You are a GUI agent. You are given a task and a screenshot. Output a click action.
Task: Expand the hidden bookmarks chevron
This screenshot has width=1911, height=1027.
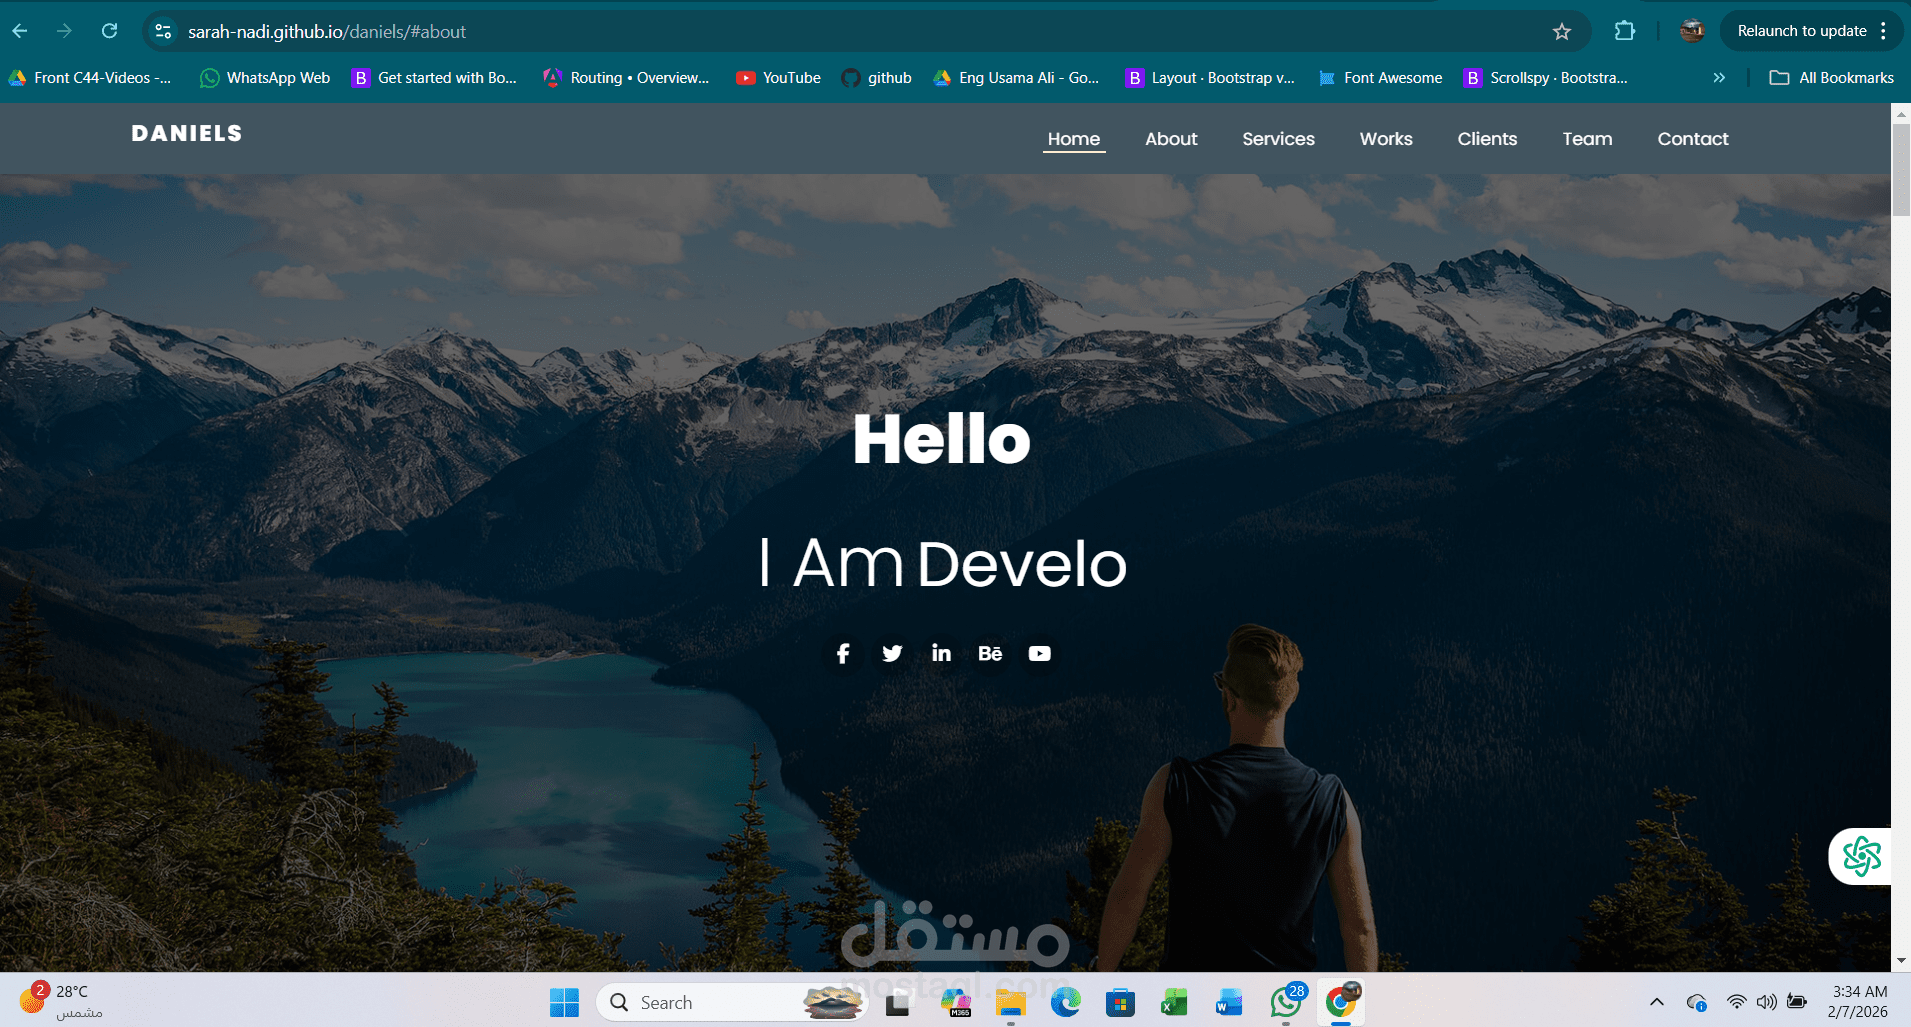tap(1719, 77)
